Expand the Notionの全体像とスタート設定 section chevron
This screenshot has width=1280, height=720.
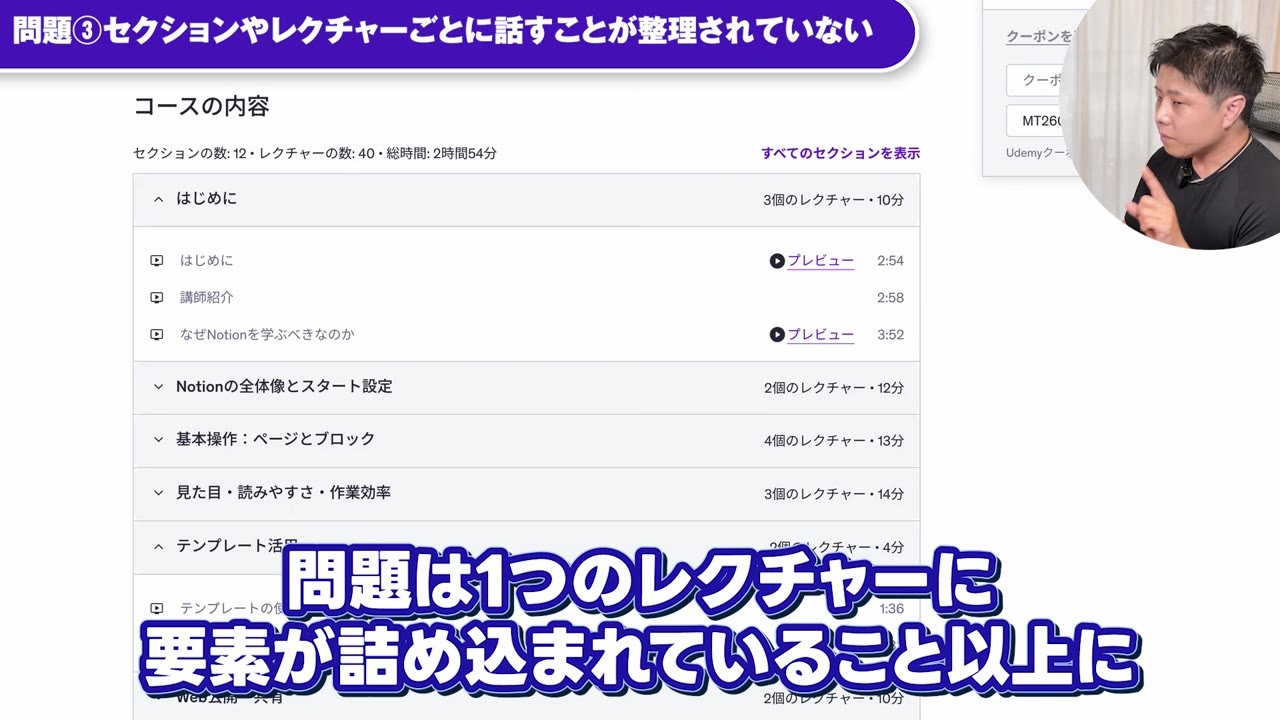tap(158, 387)
